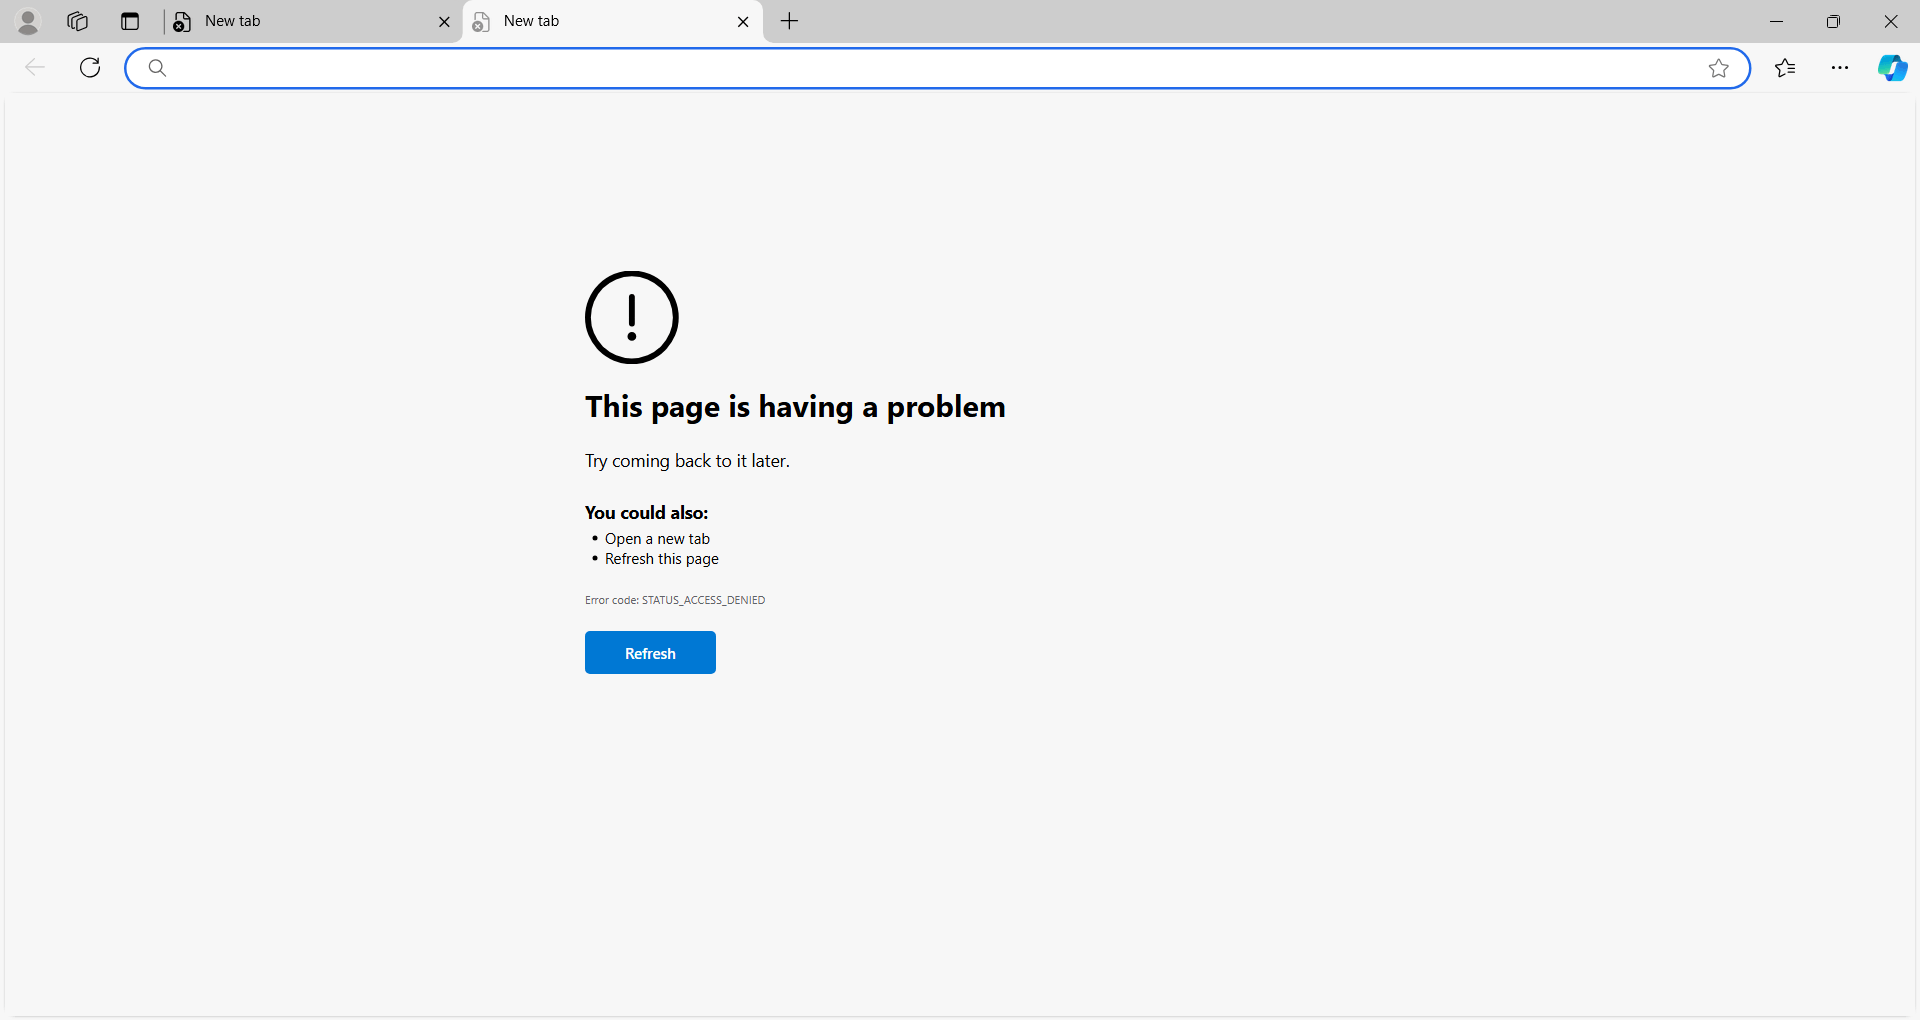1920x1020 pixels.
Task: Add this page to favorites
Action: (x=1719, y=68)
